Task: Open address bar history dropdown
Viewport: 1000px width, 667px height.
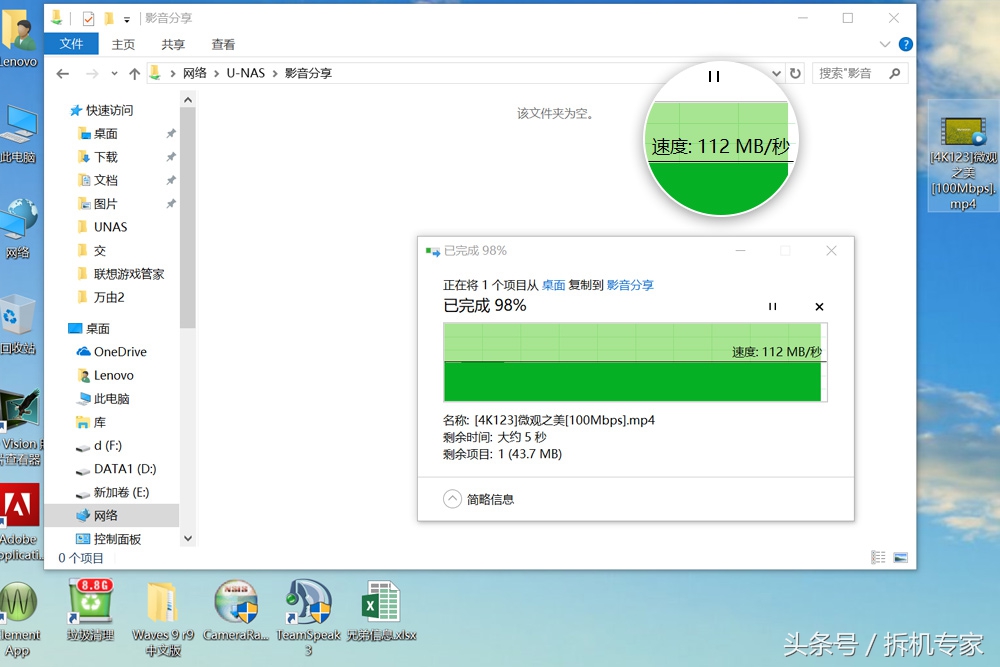Action: click(x=776, y=73)
